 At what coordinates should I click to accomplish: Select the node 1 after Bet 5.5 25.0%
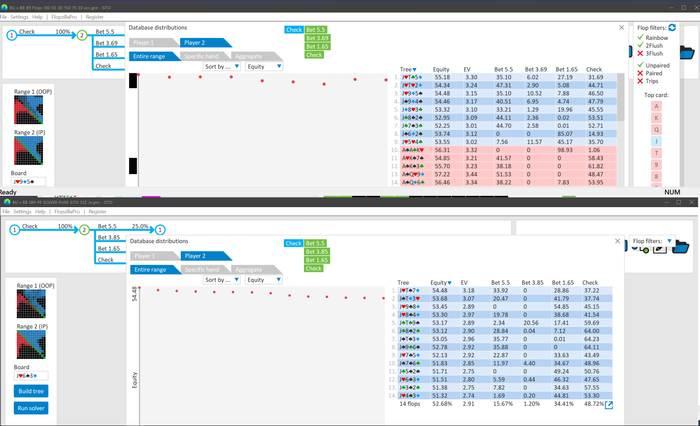click(x=160, y=230)
